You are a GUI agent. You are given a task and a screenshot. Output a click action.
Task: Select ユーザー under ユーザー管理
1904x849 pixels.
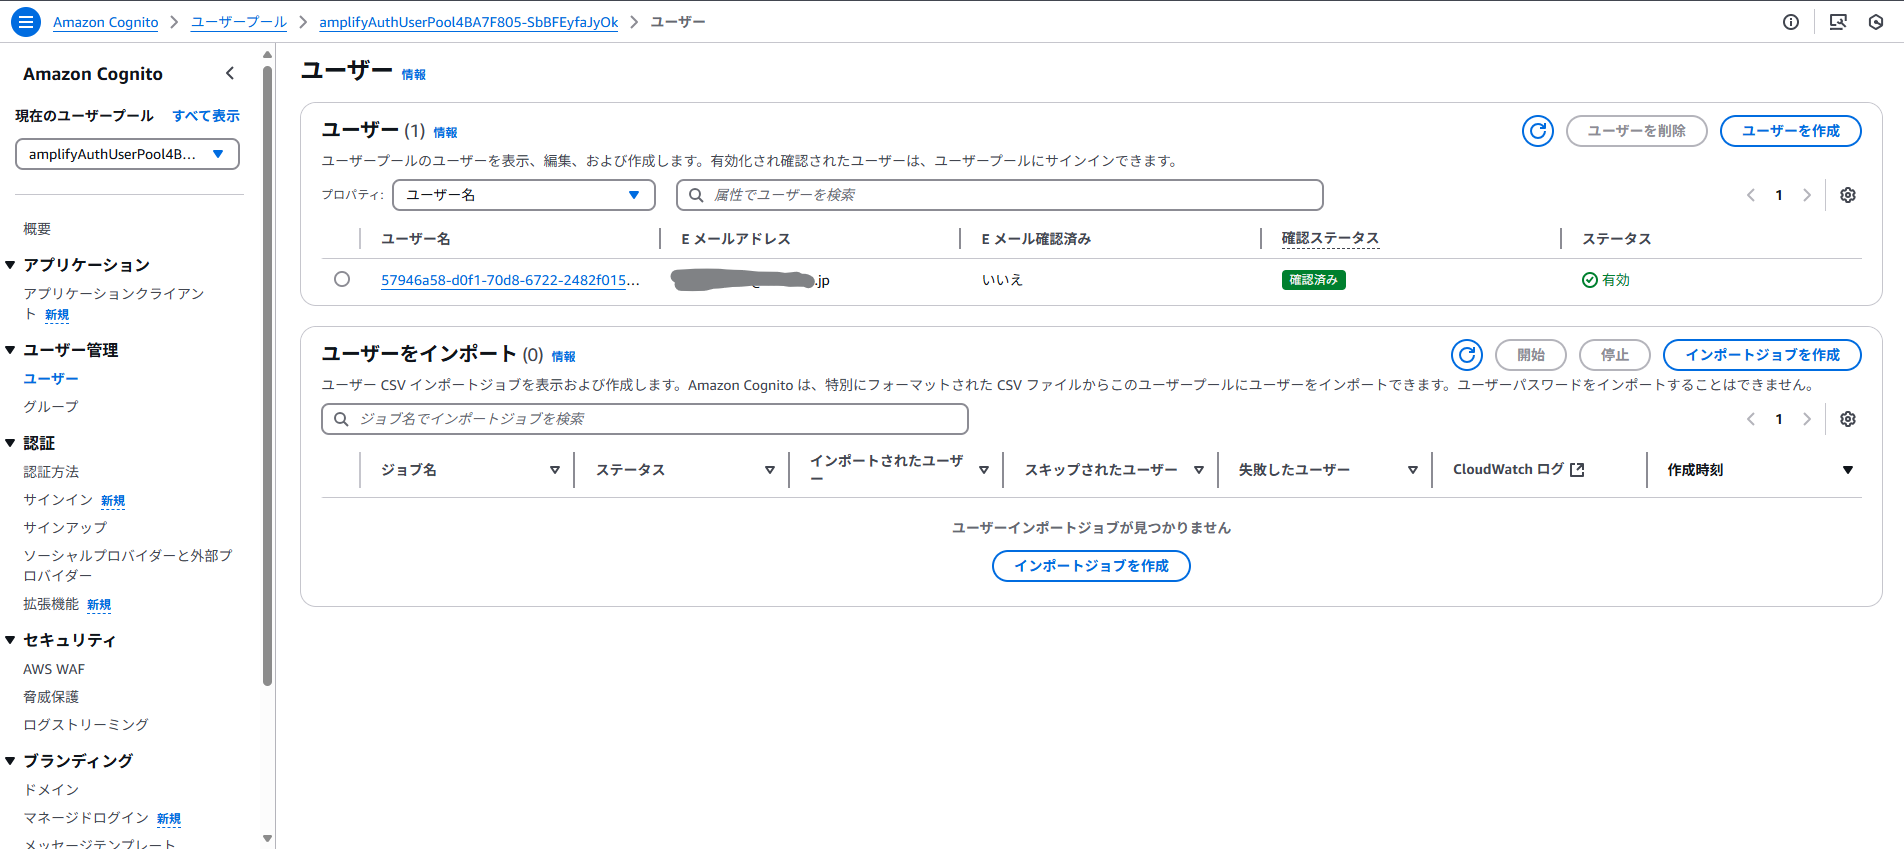(51, 379)
